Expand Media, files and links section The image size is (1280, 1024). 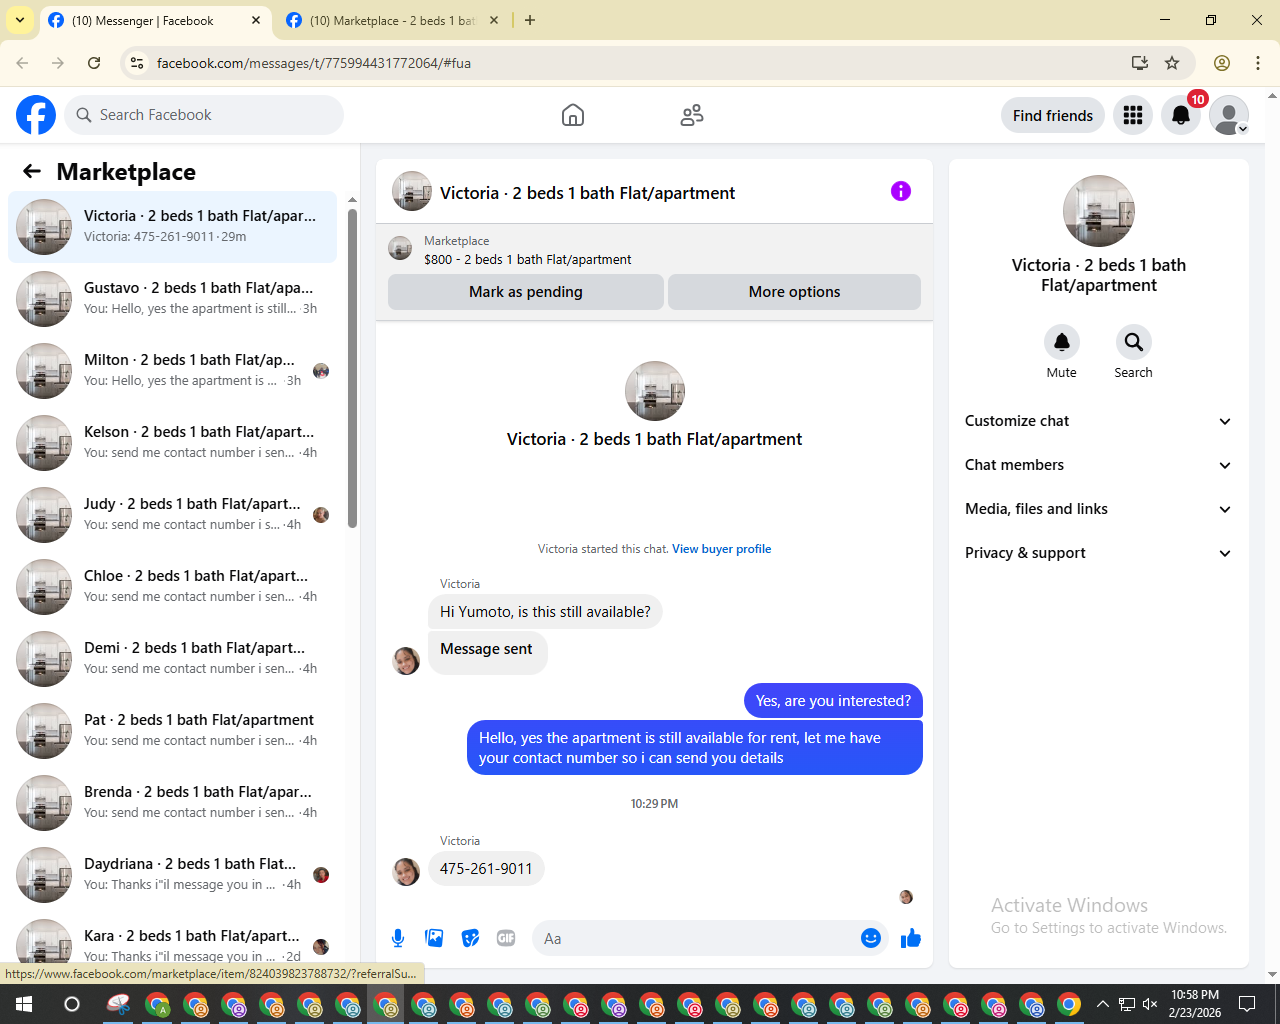click(x=1098, y=509)
